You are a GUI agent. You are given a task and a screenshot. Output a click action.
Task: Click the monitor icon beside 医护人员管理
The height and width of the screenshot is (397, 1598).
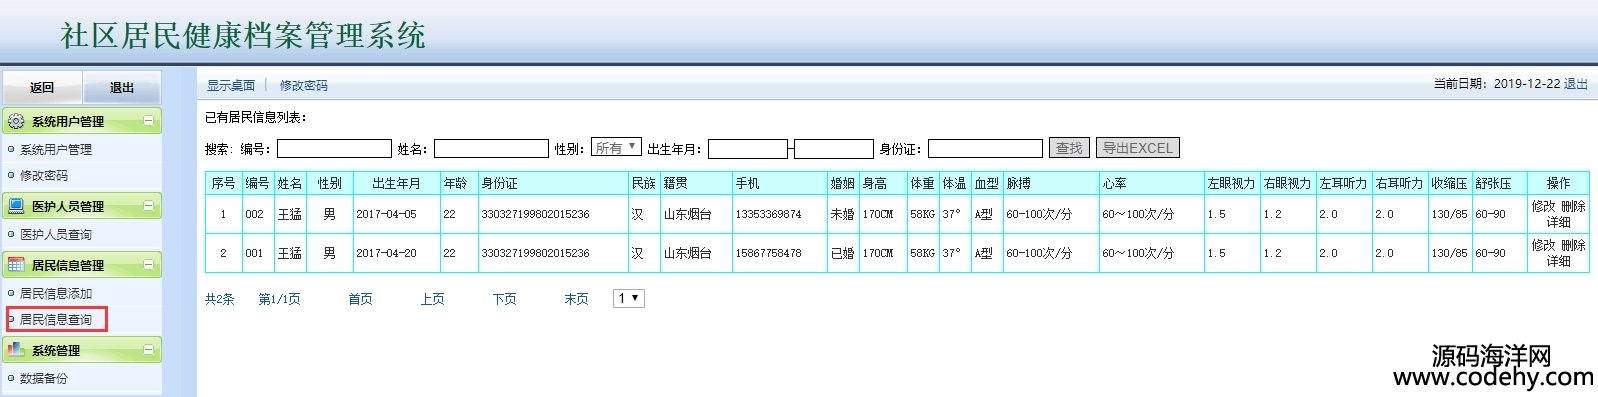click(16, 206)
